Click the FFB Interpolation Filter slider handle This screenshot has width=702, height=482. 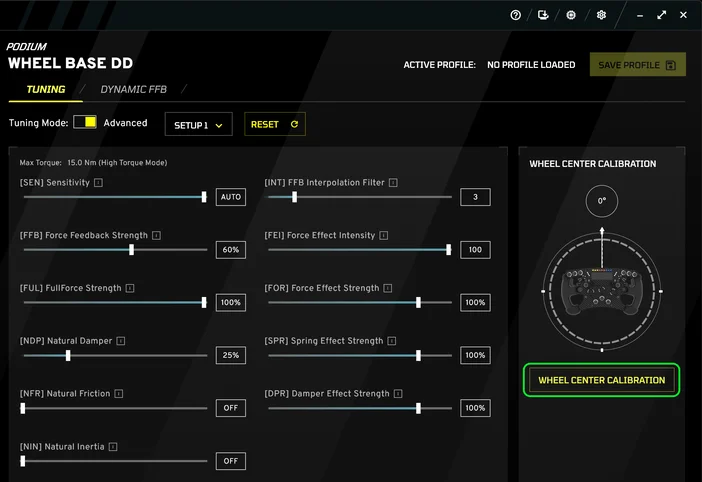295,197
